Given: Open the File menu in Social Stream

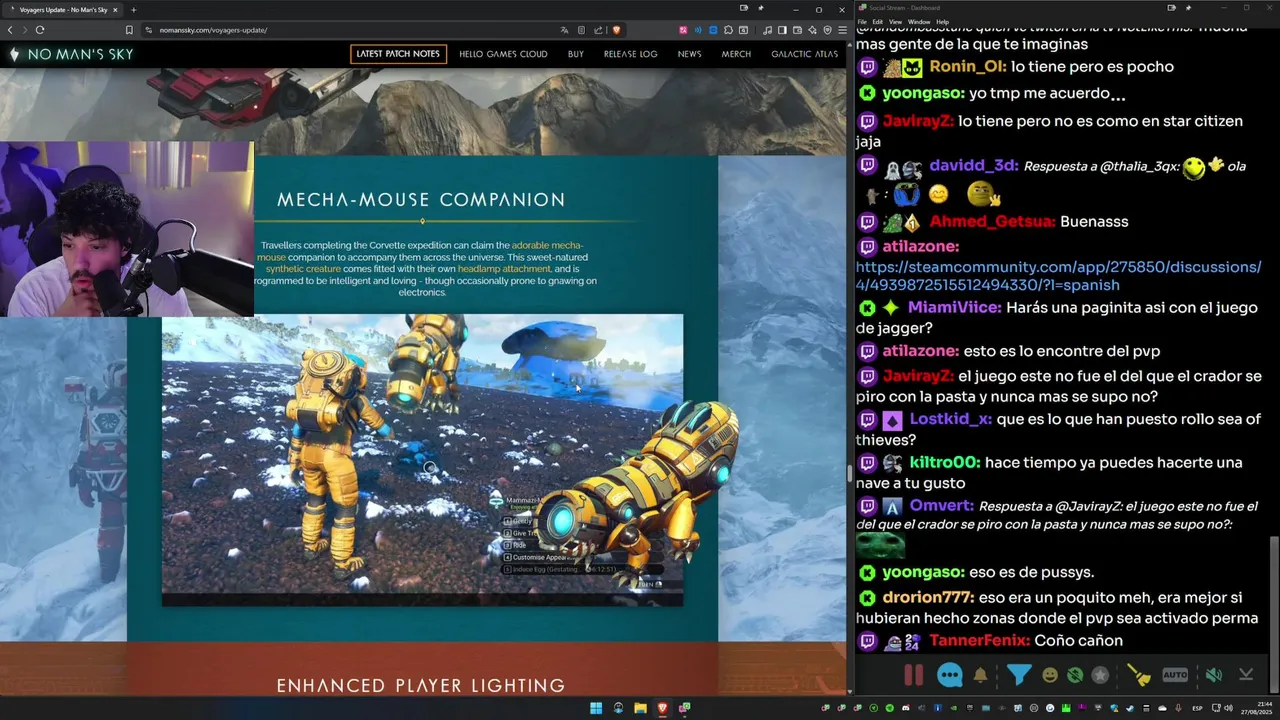Looking at the screenshot, I should click(x=862, y=21).
